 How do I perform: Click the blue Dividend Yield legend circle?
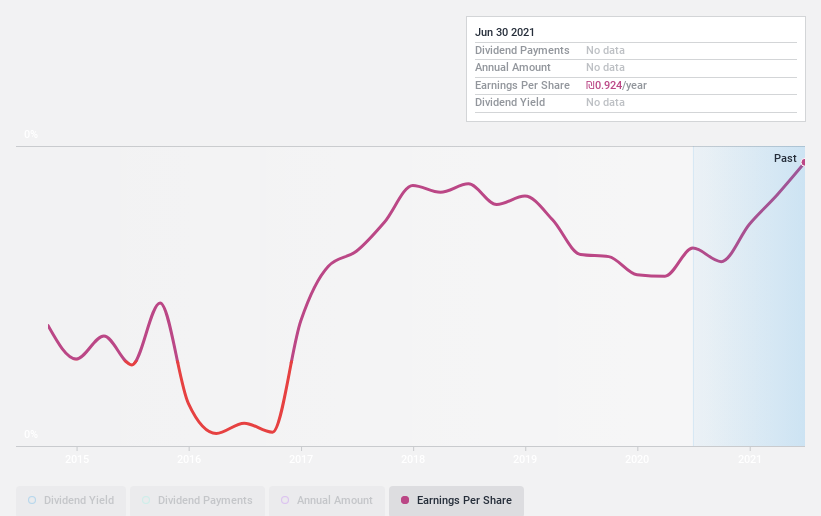pos(32,500)
